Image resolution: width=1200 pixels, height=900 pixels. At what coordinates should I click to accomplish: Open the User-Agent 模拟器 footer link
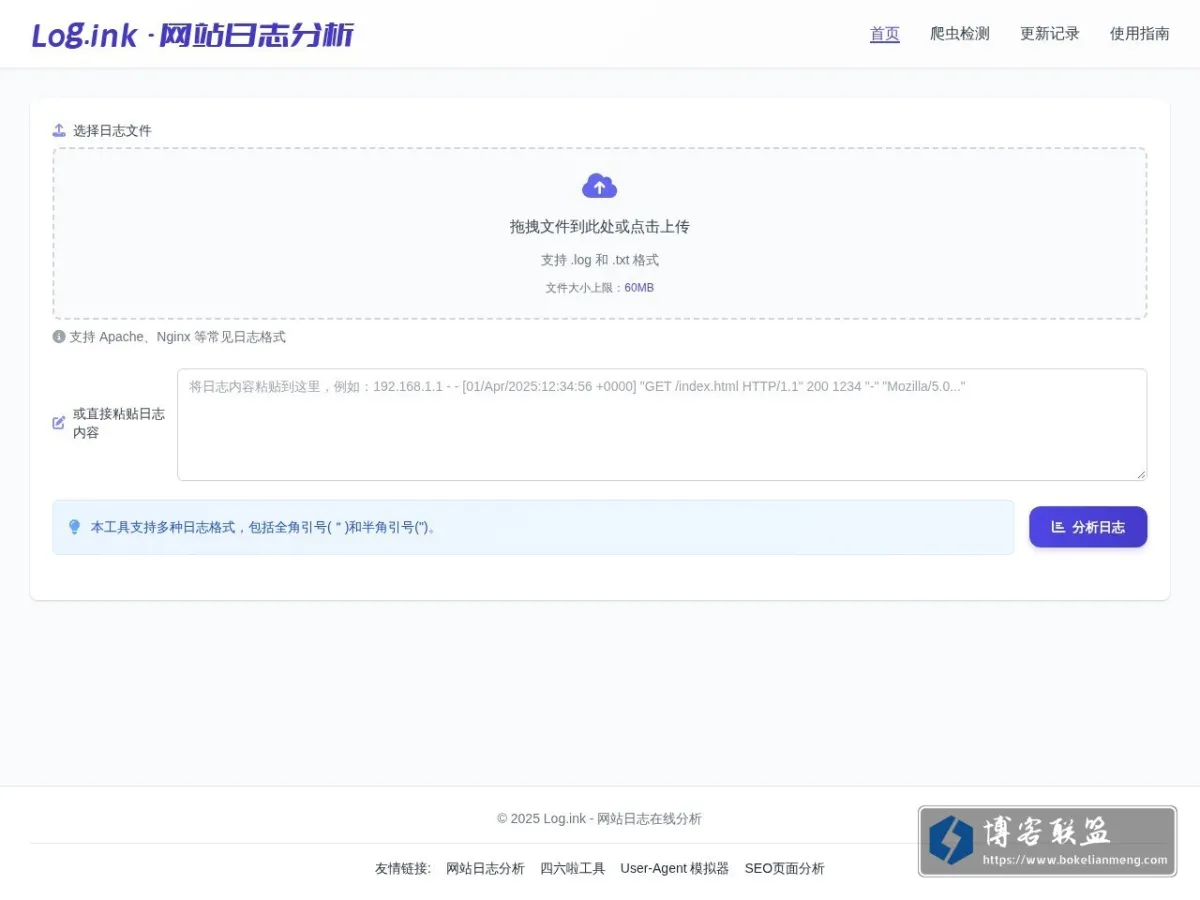tap(675, 869)
